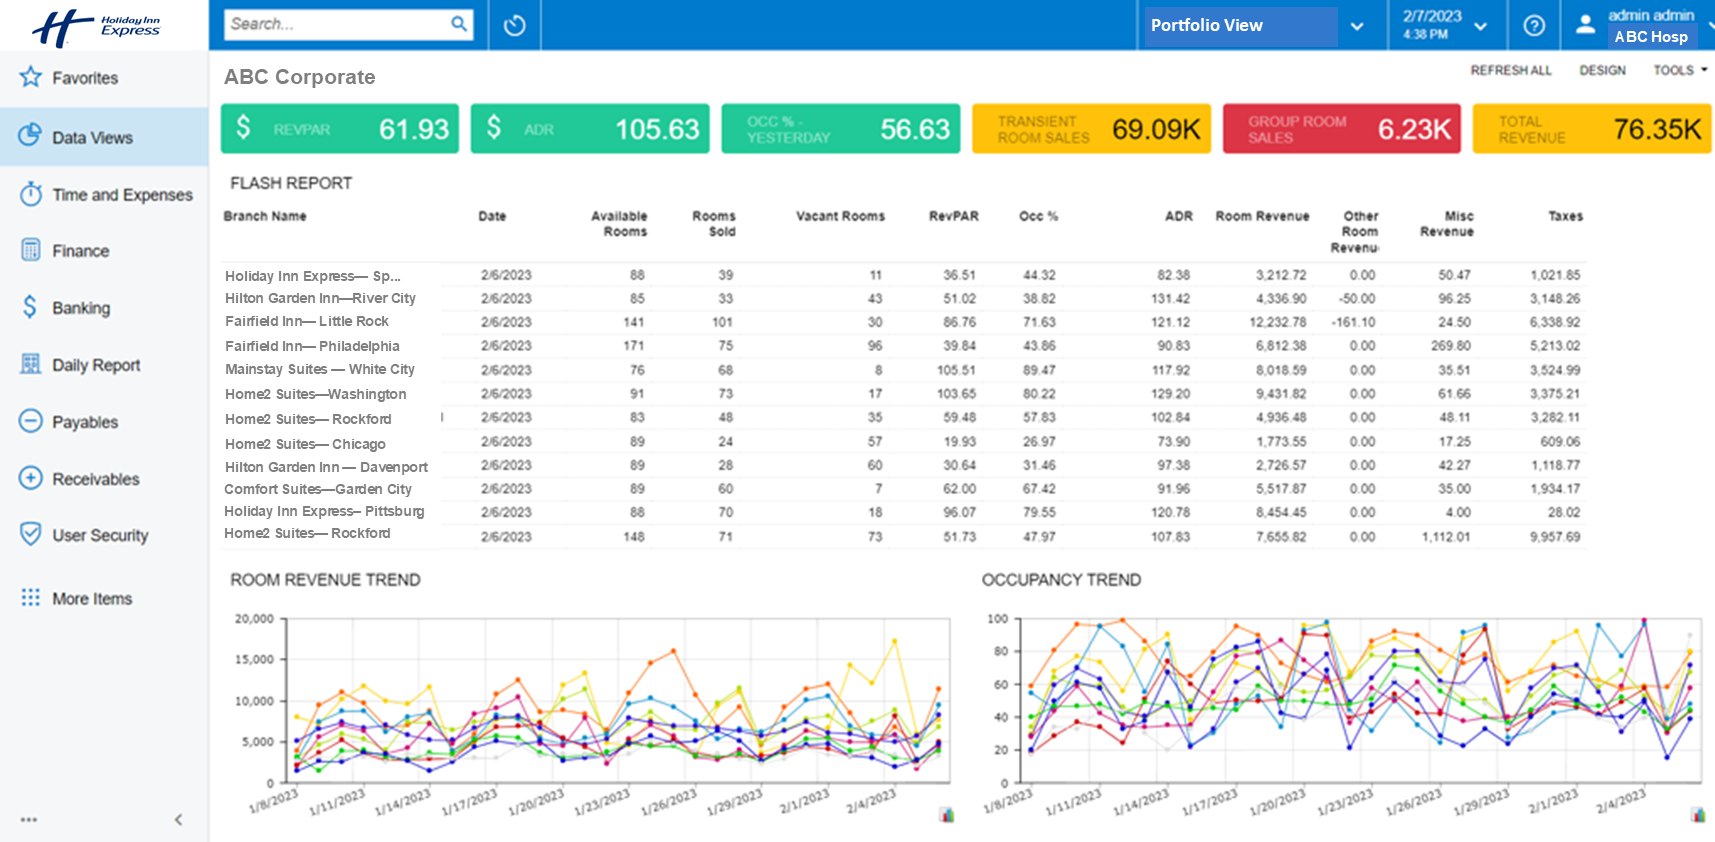Collapse the left sidebar with the chevron

coord(178,820)
